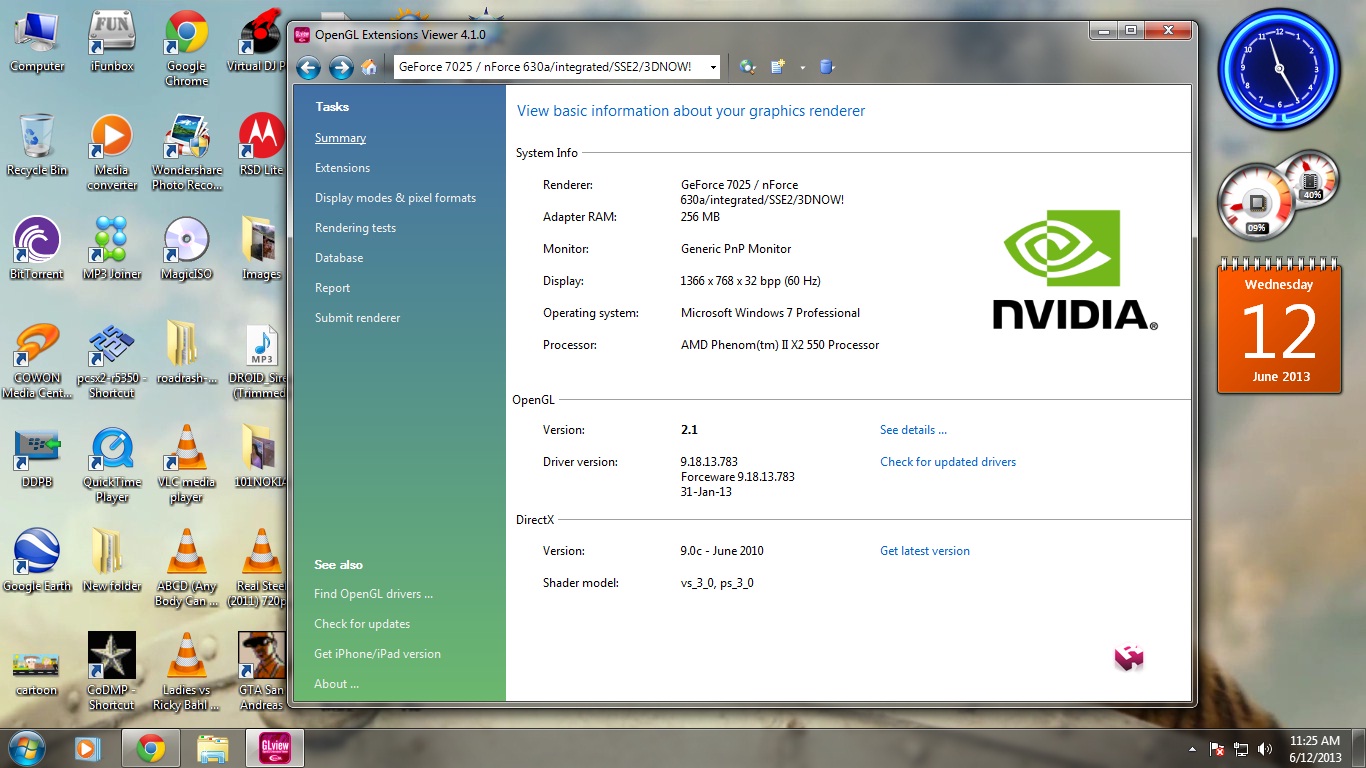Viewport: 1366px width, 768px height.
Task: Click the new report note icon
Action: click(778, 67)
